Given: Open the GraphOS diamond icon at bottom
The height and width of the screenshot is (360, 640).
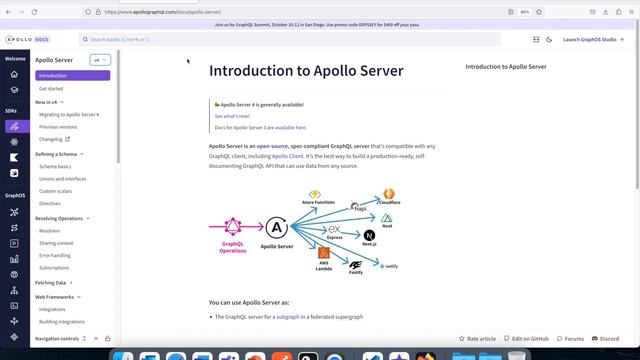Looking at the screenshot, I should pyautogui.click(x=14, y=337).
